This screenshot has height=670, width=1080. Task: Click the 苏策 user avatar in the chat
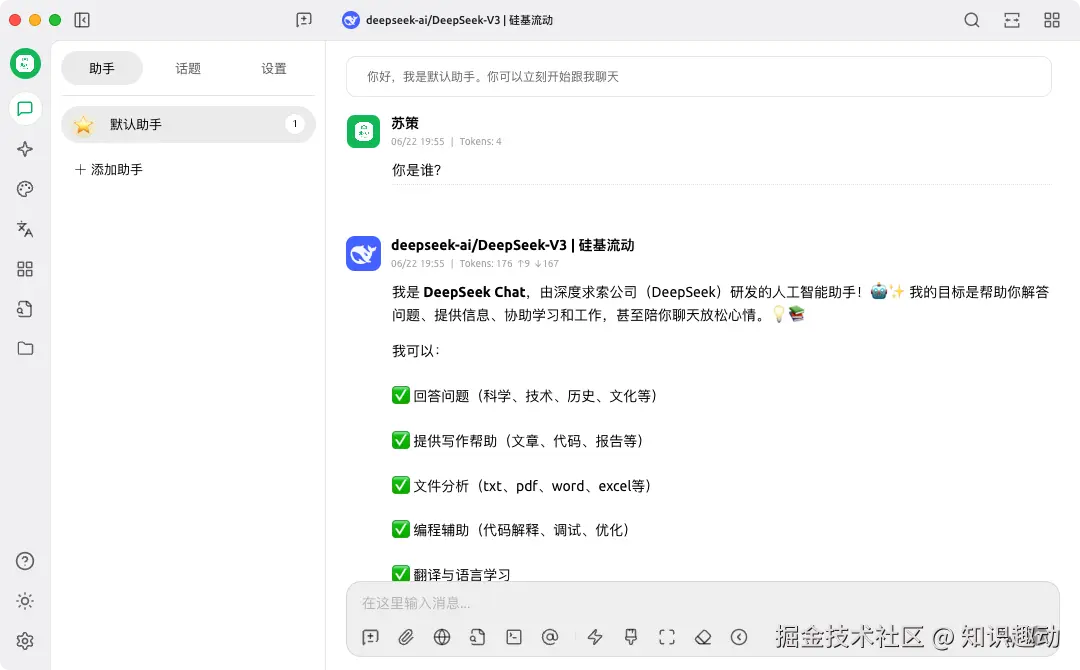click(364, 132)
